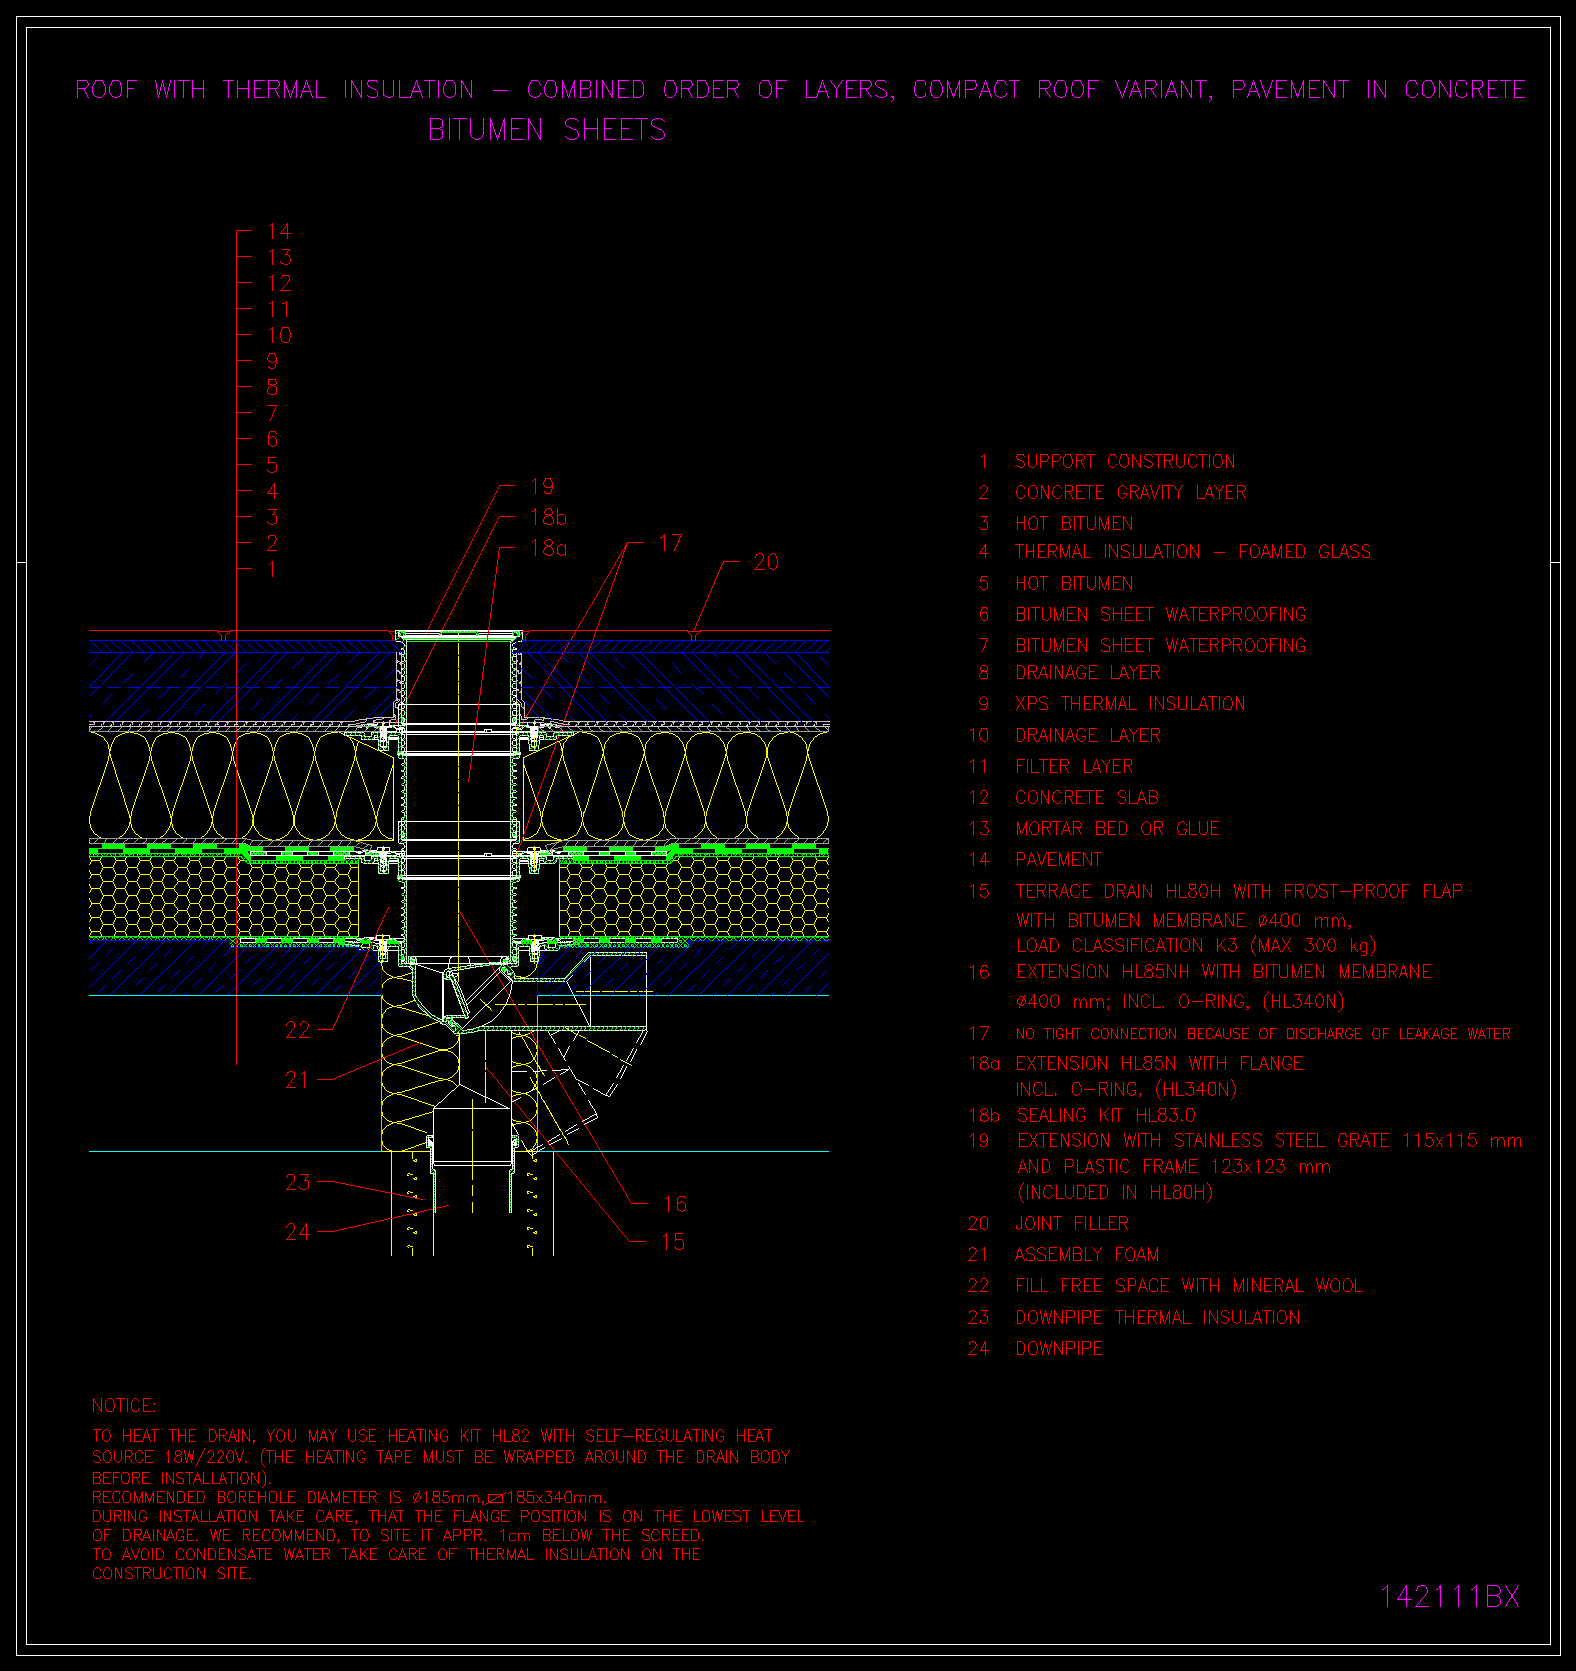Click 'PAVEMENT' legend entry
Screen dimensions: 1576x1671
pos(1058,859)
